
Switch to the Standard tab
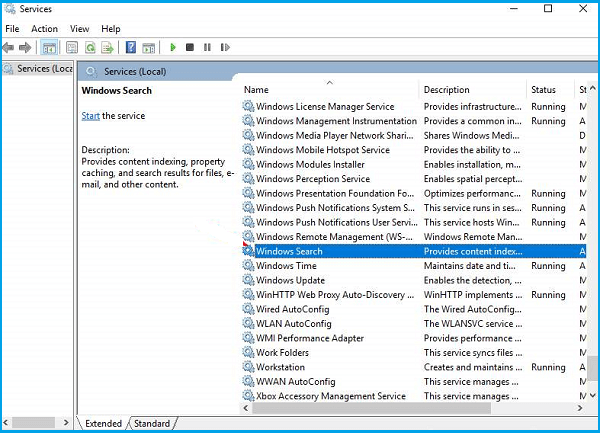[x=152, y=424]
